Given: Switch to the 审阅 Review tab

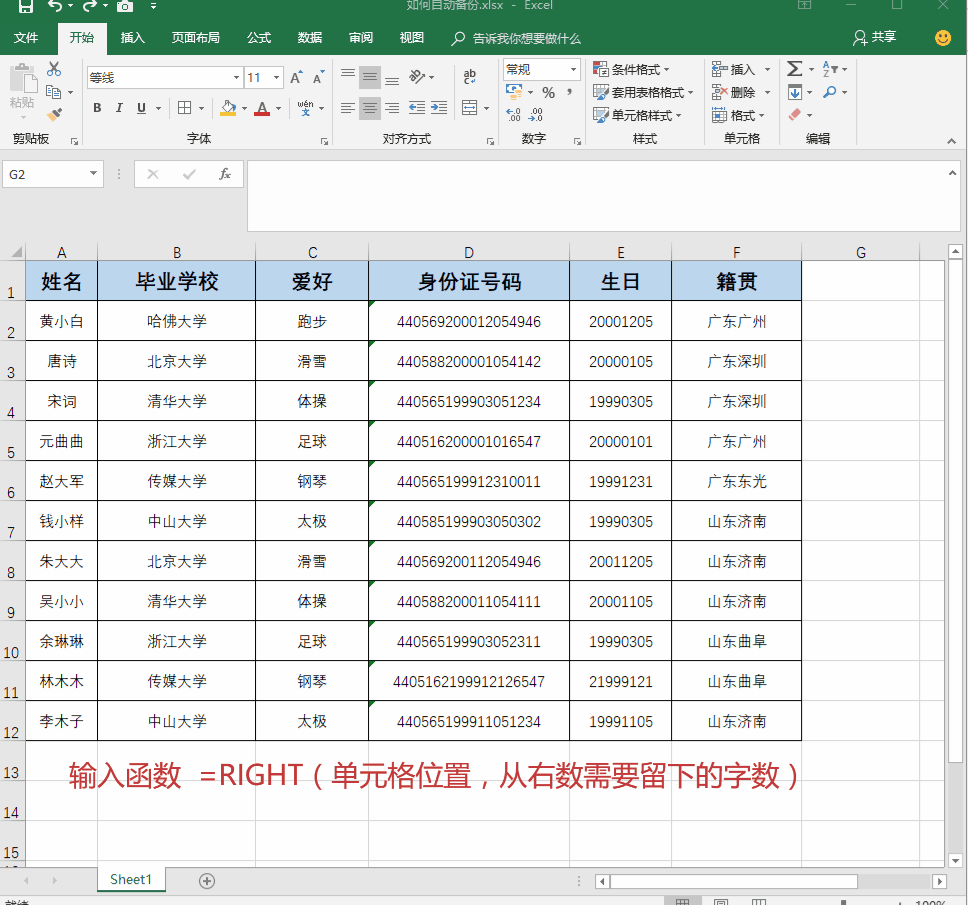Looking at the screenshot, I should 361,38.
